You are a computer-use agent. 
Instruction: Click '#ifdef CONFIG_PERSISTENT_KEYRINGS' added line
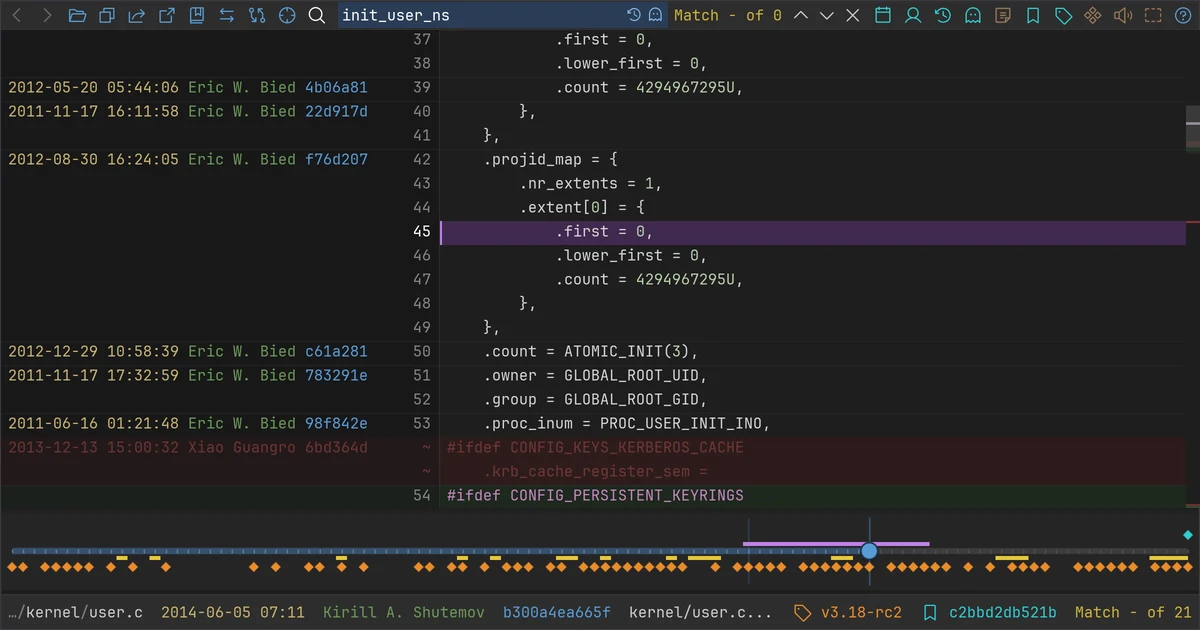(x=595, y=495)
